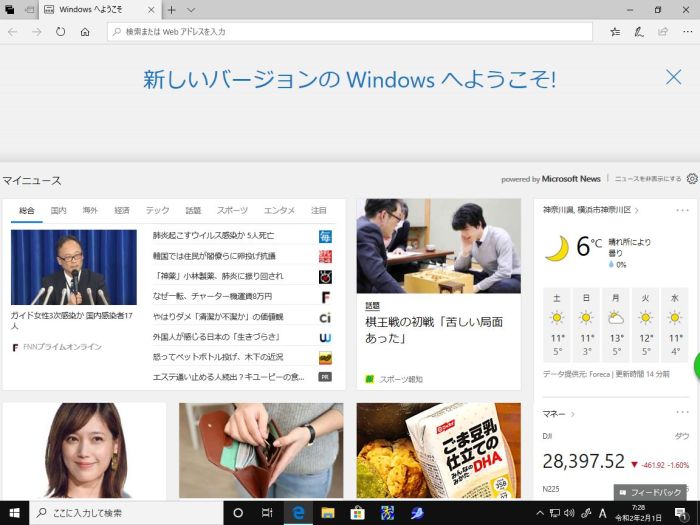Open the フィードバック button

pos(651,493)
